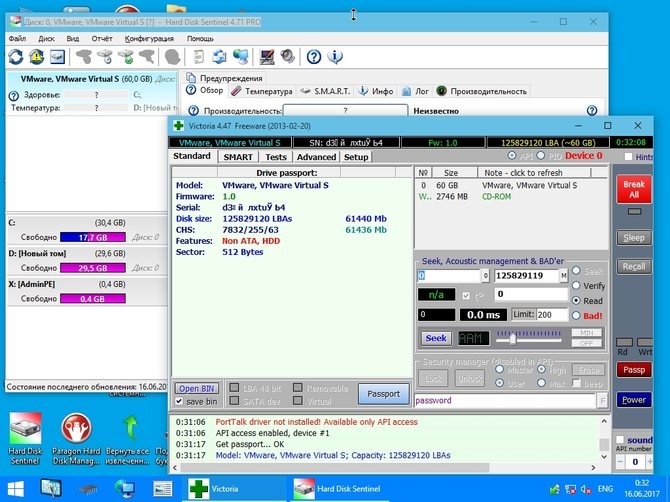The height and width of the screenshot is (502, 670).
Task: Open the Tests tab in Victoria
Action: coord(276,157)
